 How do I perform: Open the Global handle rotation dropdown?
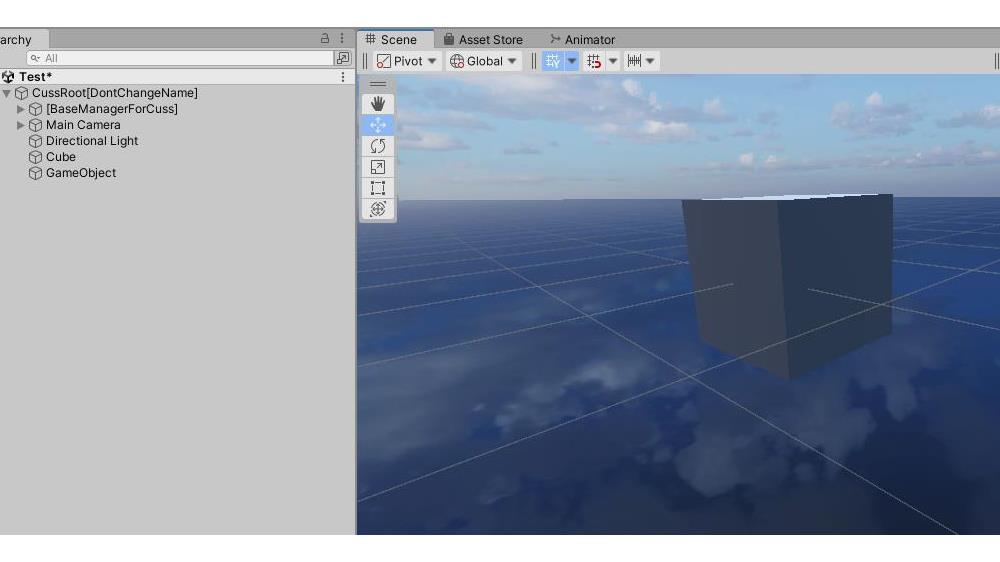(484, 61)
